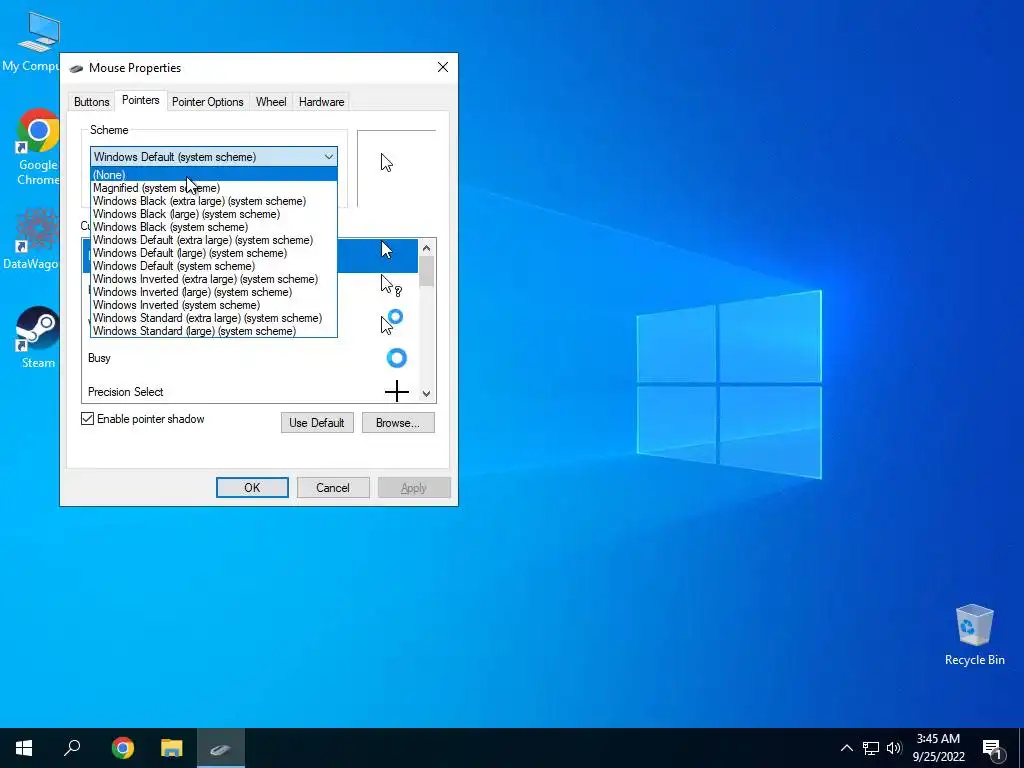Click the Mouse Properties taskbar icon
Image resolution: width=1024 pixels, height=768 pixels.
pos(221,748)
